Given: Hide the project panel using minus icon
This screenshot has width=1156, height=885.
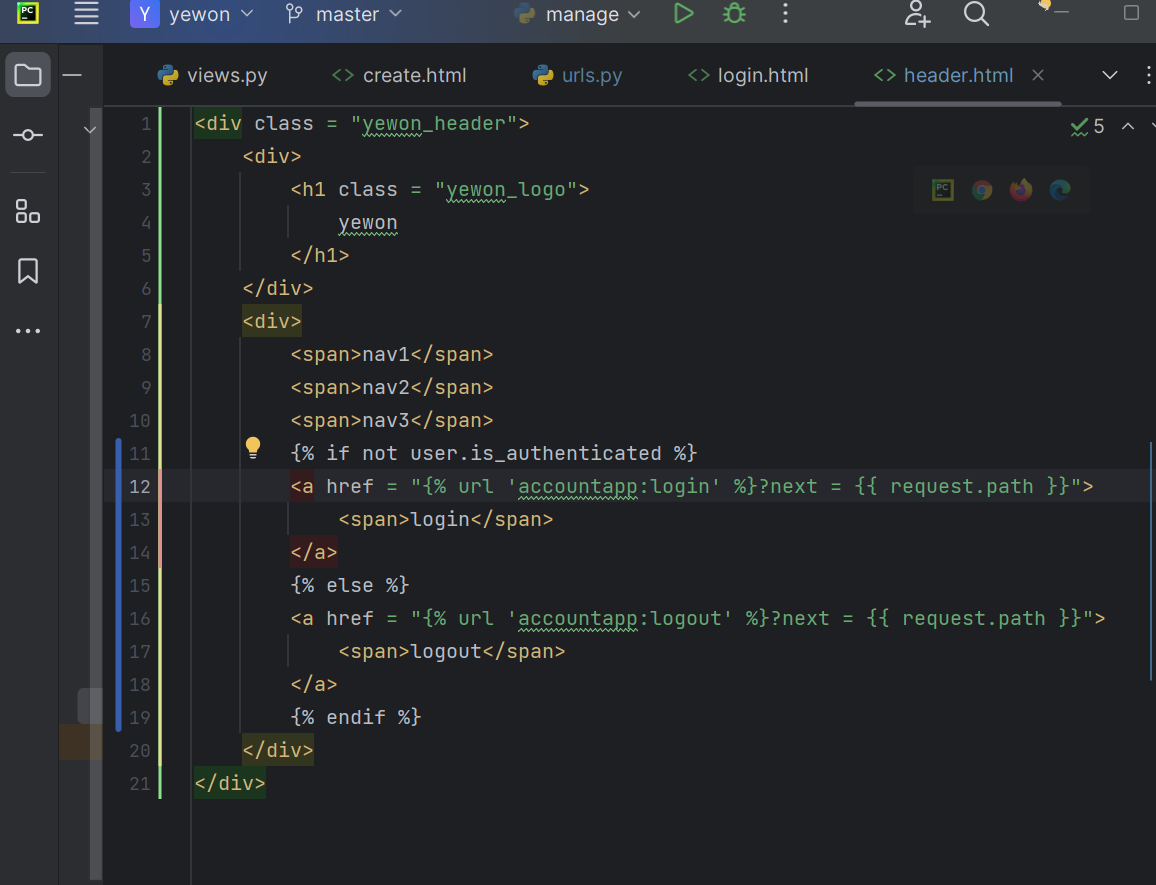Looking at the screenshot, I should click(x=72, y=74).
